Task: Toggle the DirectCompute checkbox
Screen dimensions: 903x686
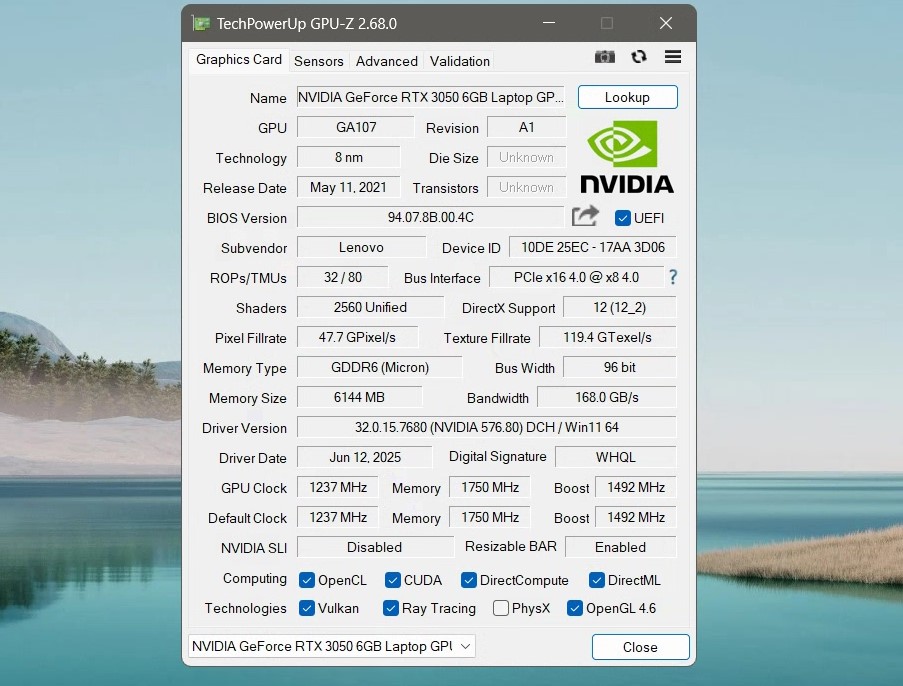Action: [x=468, y=580]
